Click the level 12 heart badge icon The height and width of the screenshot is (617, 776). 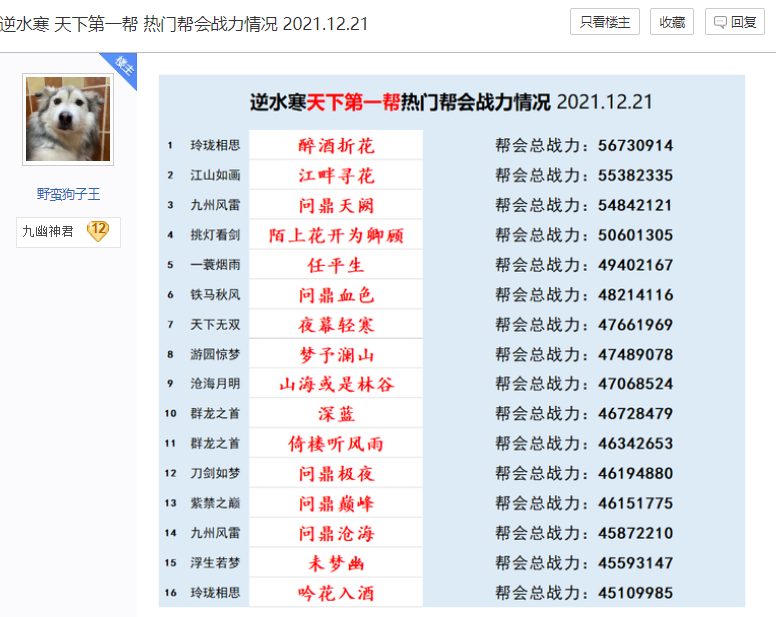(98, 231)
